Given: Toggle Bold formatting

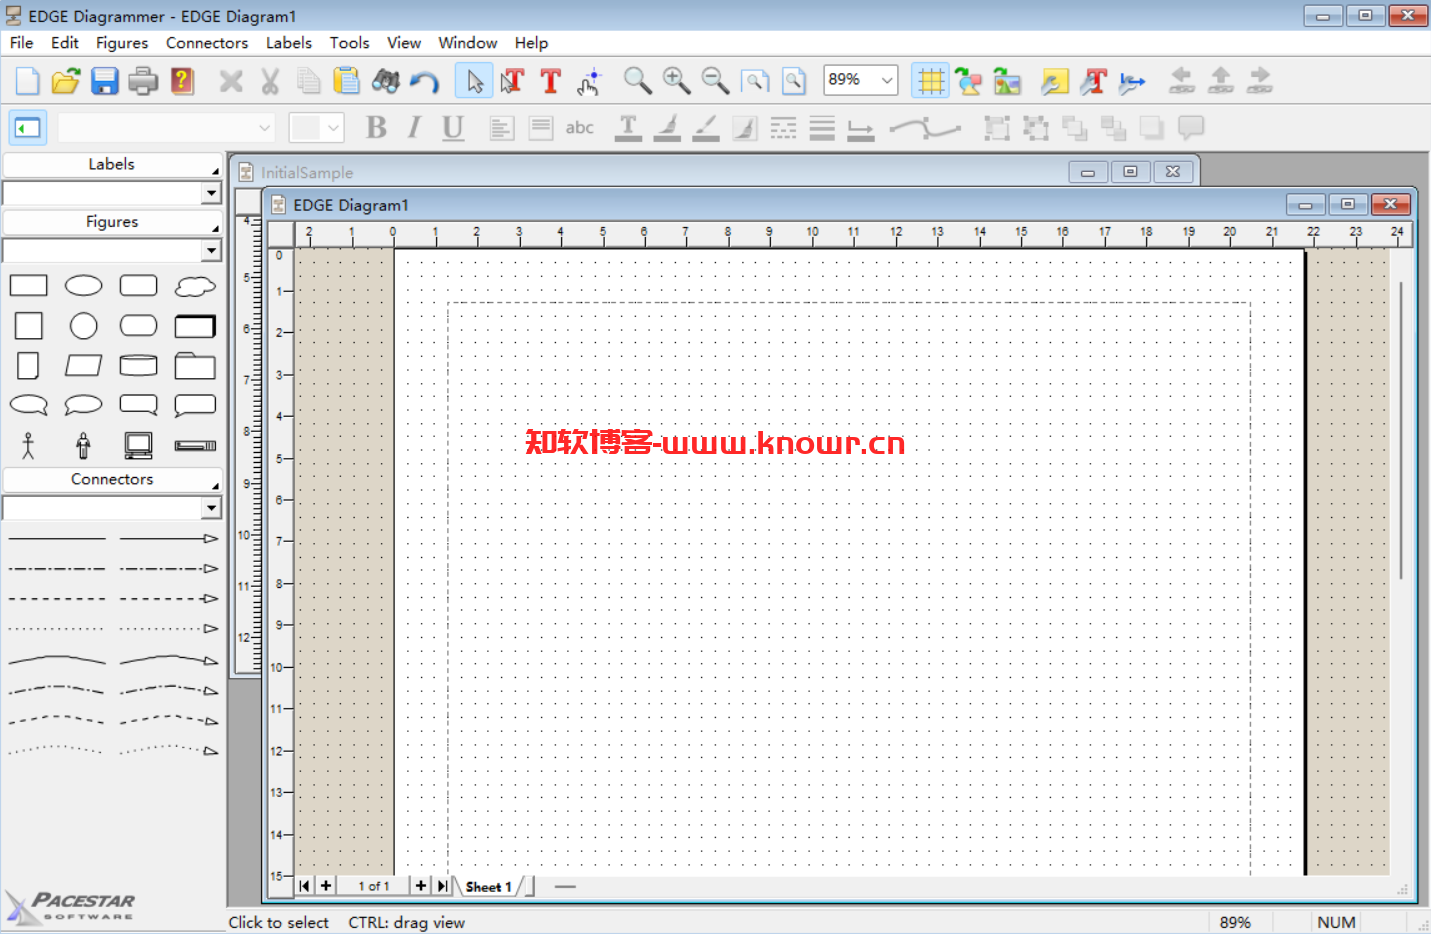Looking at the screenshot, I should pos(376,128).
